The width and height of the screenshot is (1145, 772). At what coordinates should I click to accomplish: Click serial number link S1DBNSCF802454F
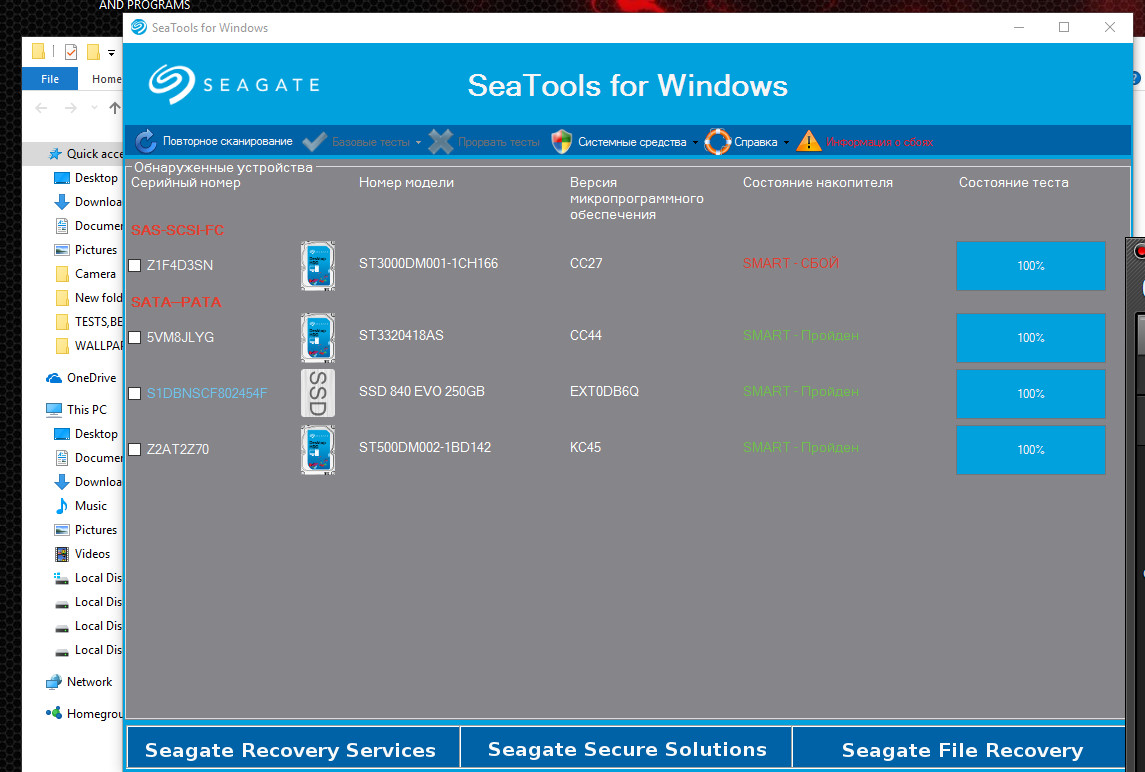[x=207, y=394]
